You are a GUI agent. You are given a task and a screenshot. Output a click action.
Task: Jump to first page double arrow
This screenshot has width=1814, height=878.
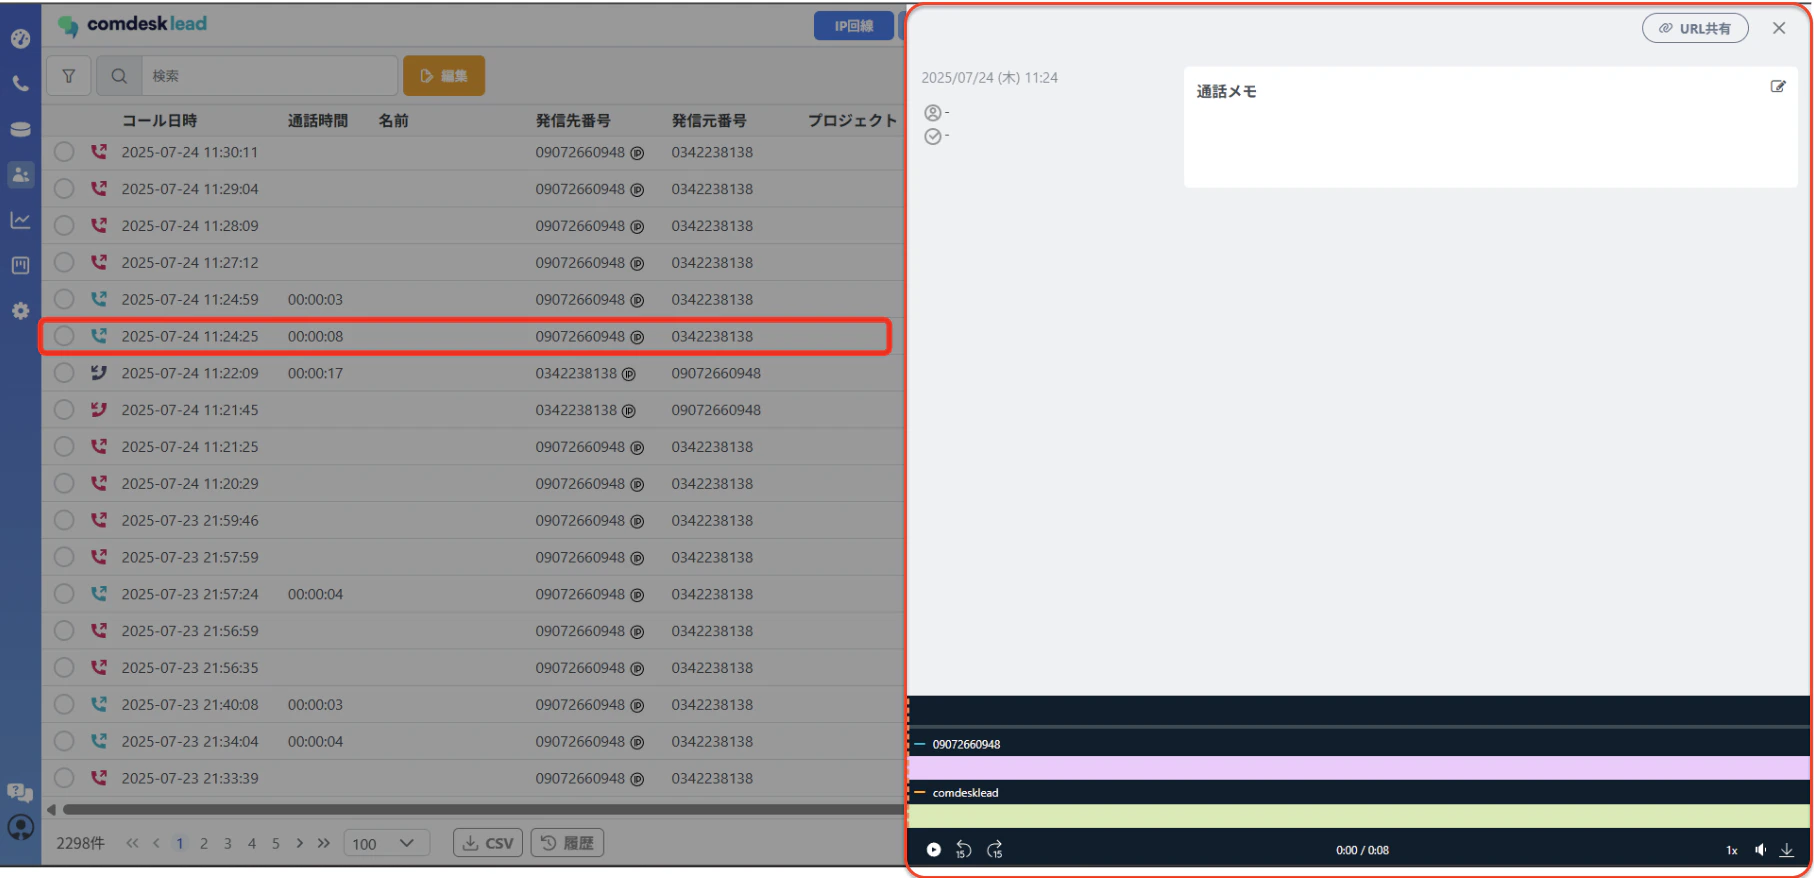[132, 844]
